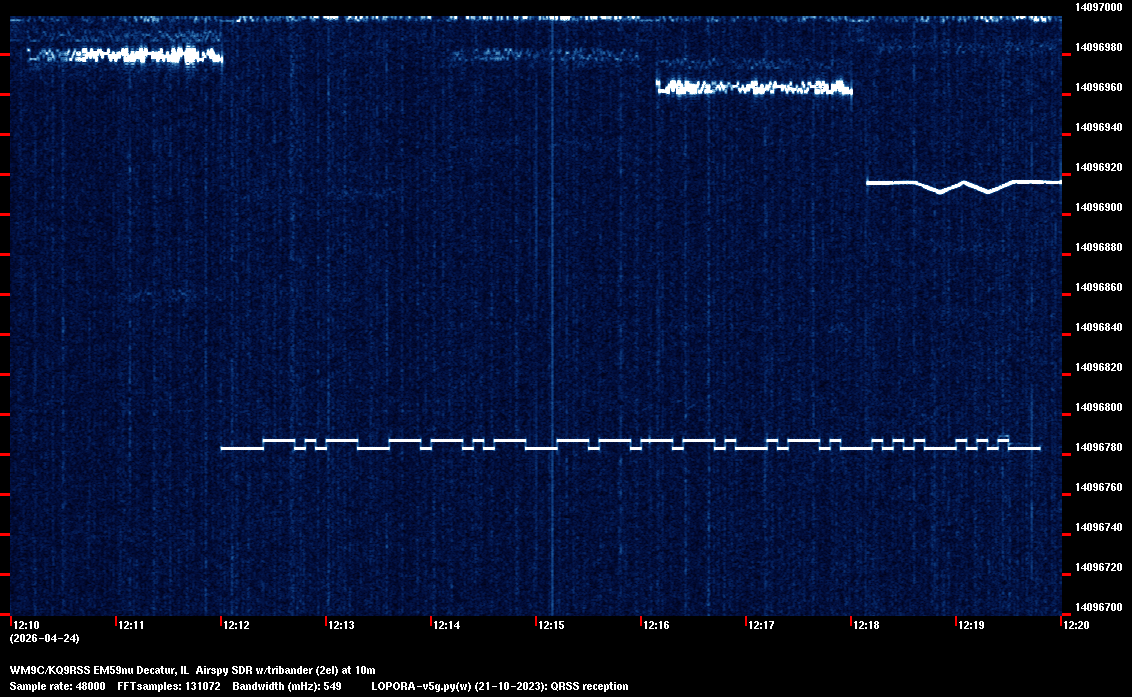
Task: Select the 12:15 time axis marker
Action: (551, 625)
